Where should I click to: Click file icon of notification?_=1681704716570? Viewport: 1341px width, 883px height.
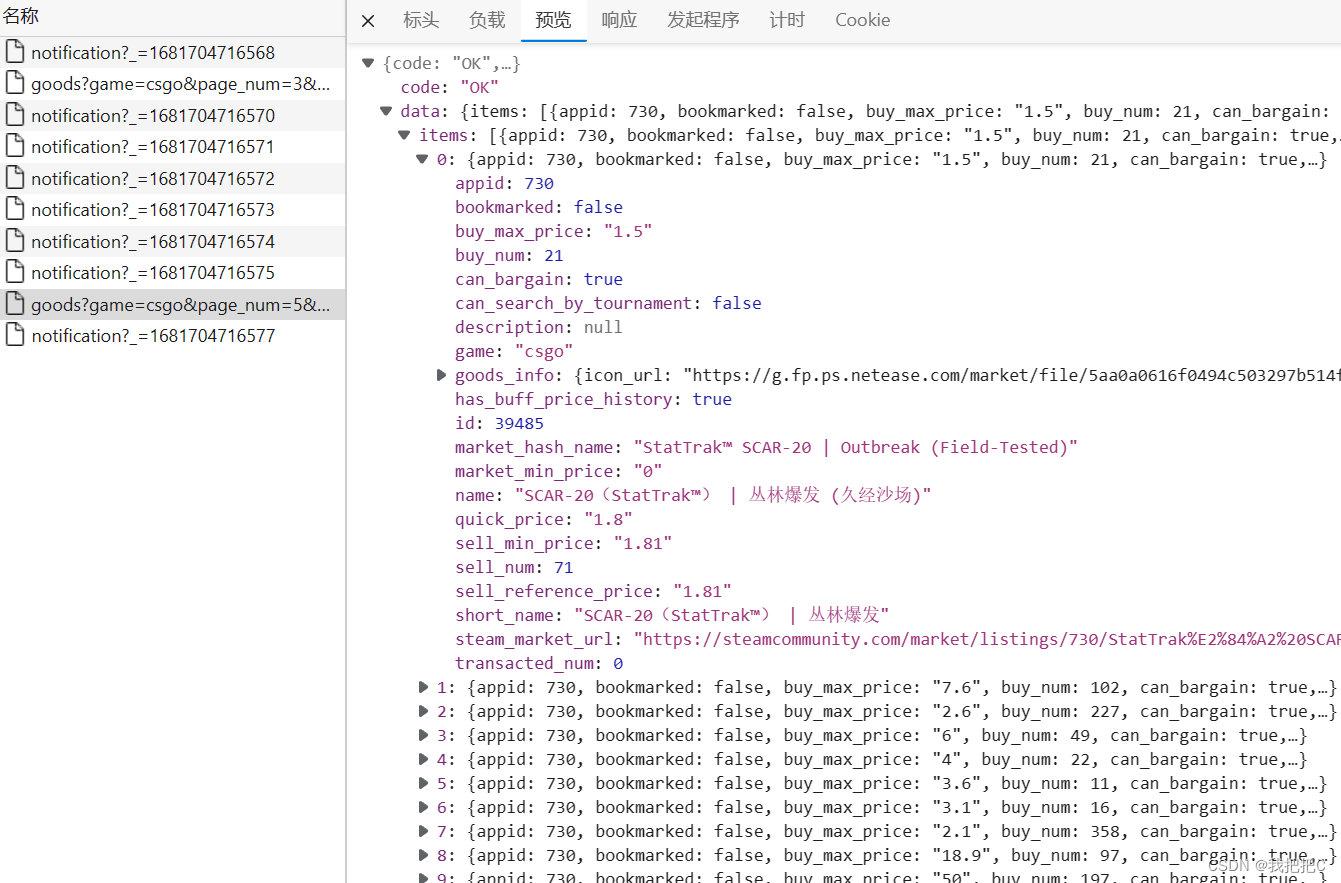point(15,115)
